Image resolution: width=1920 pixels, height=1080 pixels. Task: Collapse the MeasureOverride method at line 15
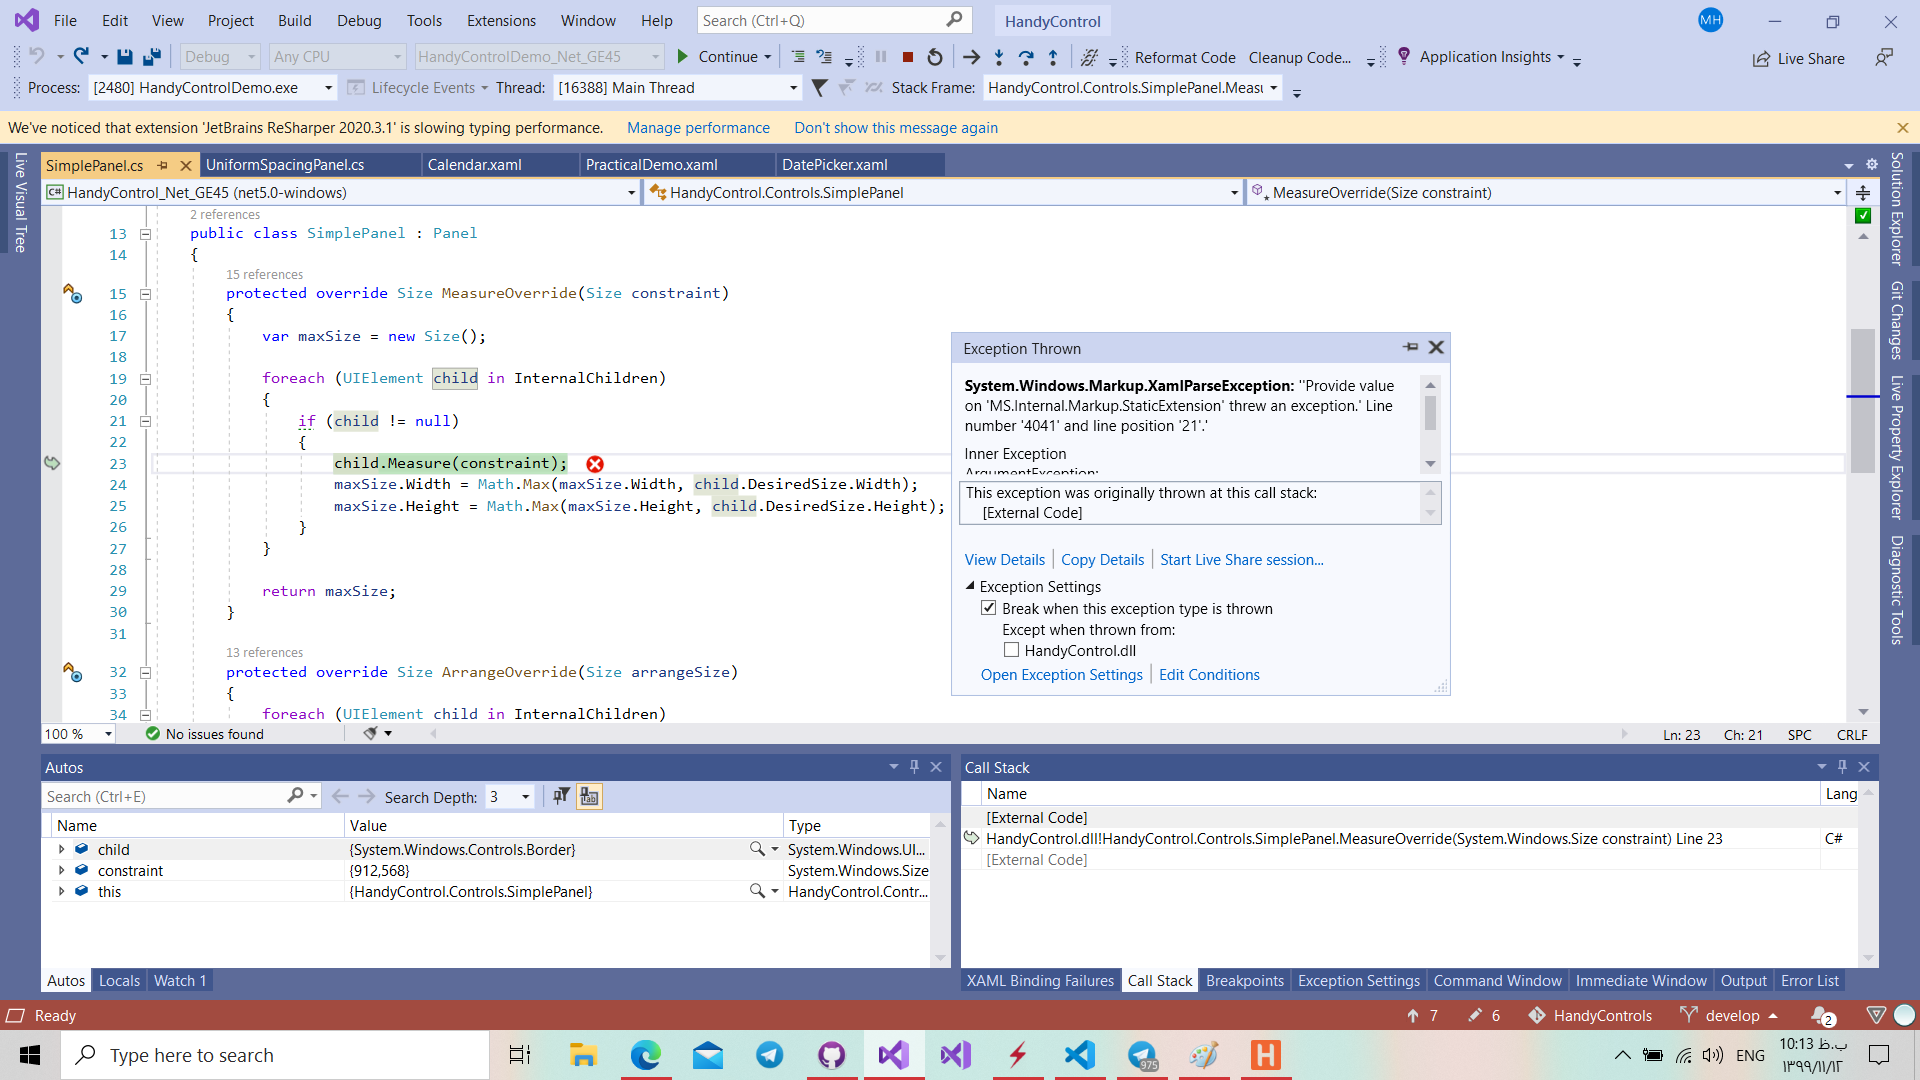[145, 294]
